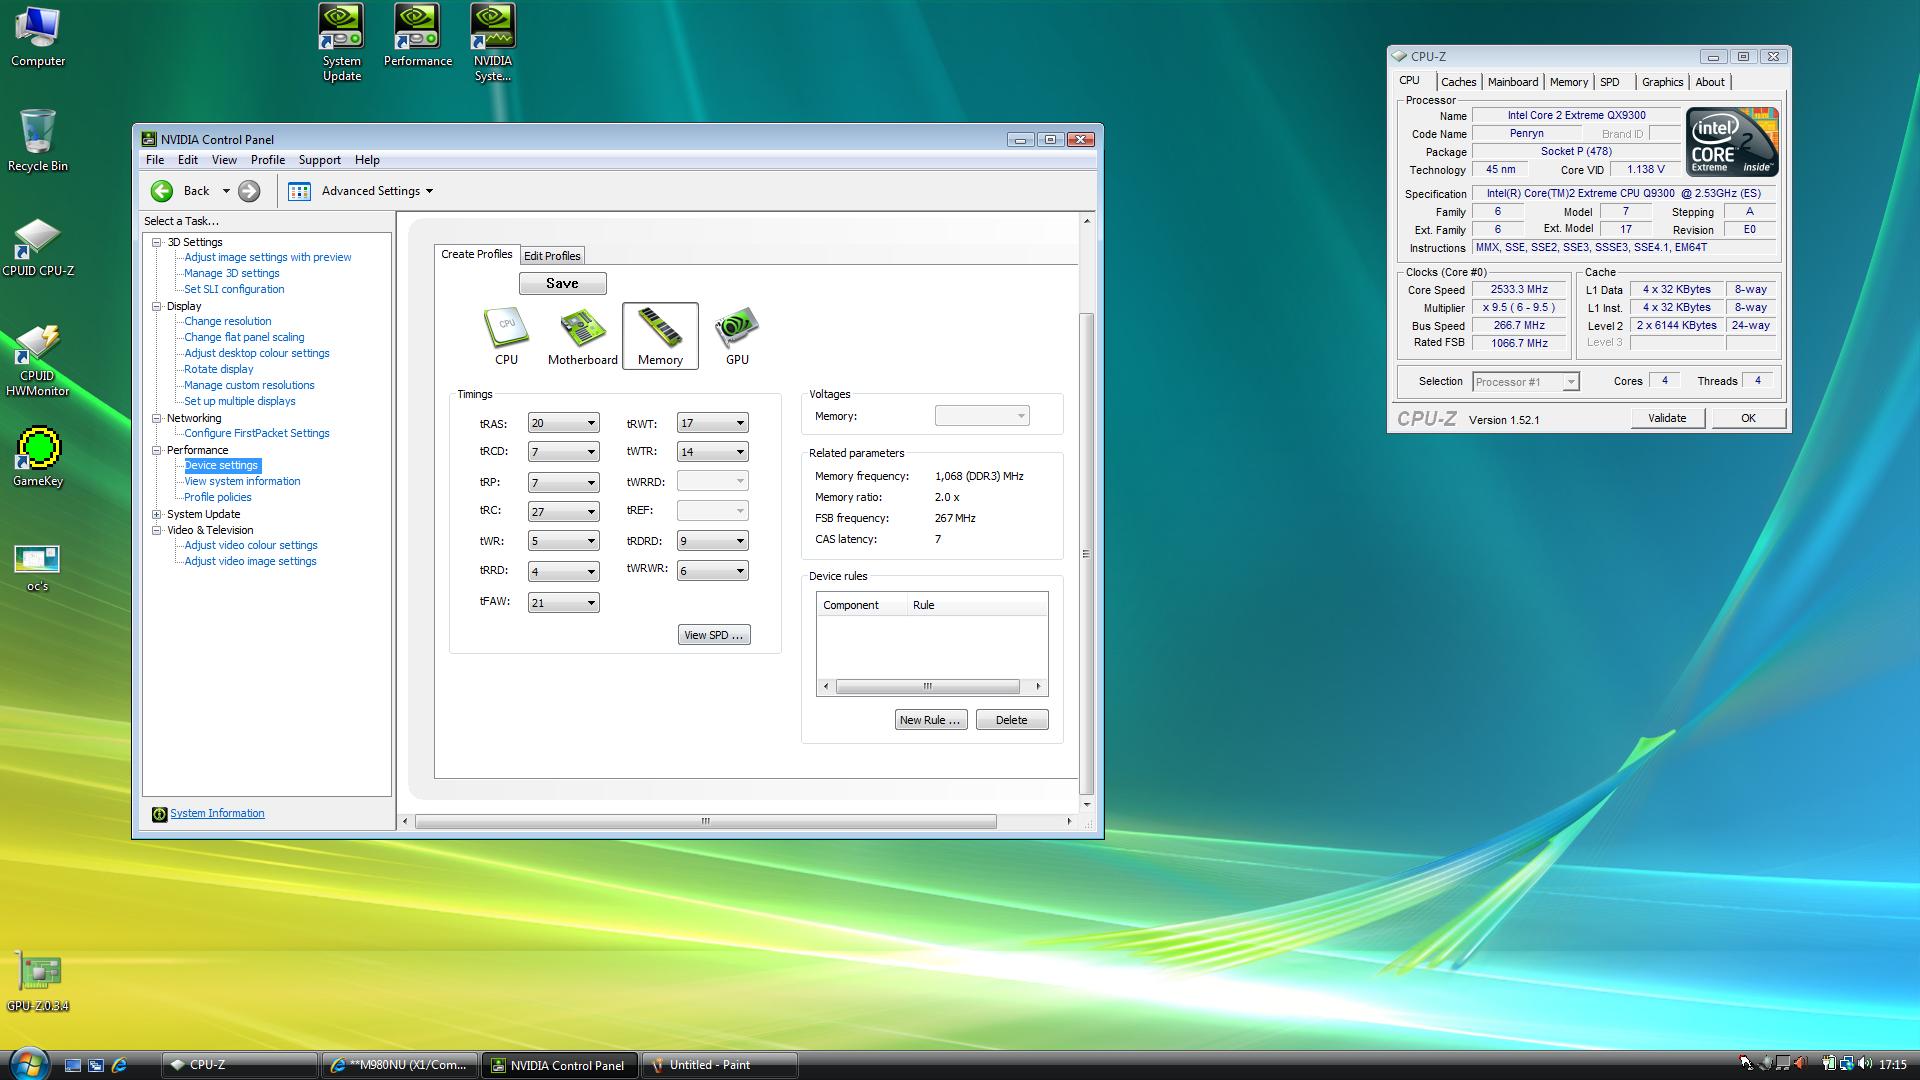The width and height of the screenshot is (1920, 1080).
Task: Select the CPU component icon
Action: tap(506, 336)
